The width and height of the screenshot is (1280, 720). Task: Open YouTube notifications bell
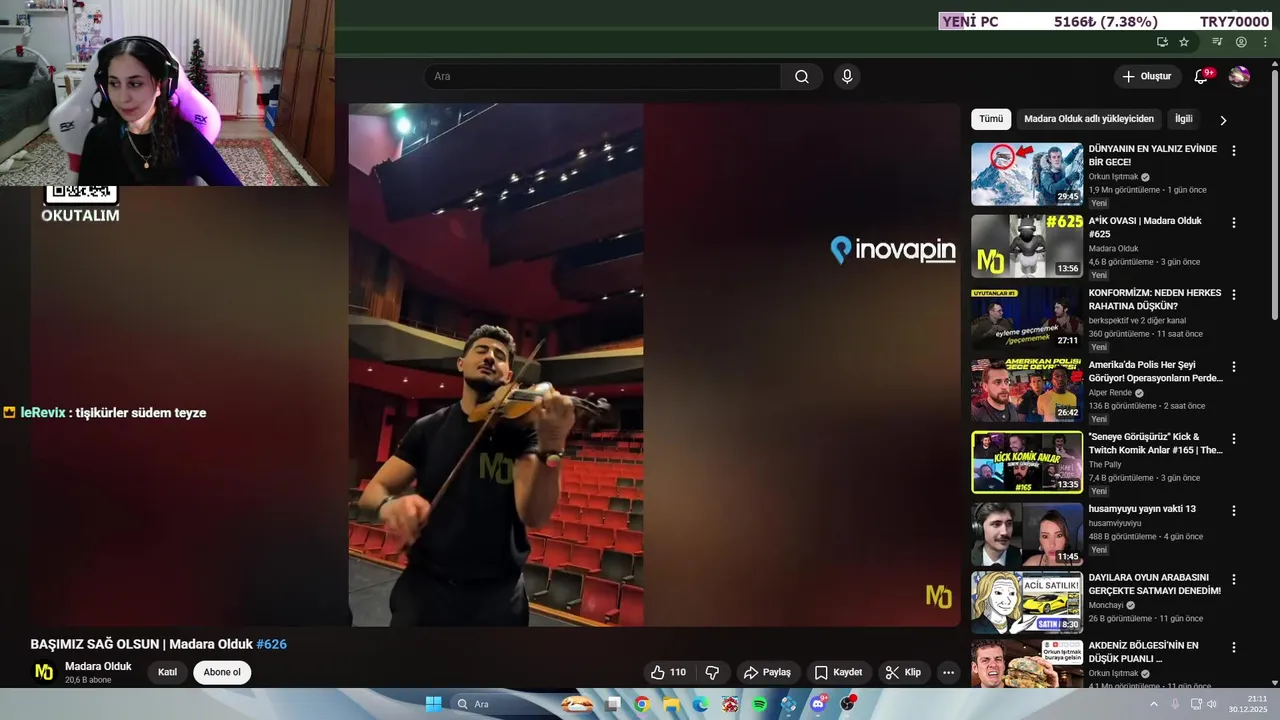(1202, 77)
